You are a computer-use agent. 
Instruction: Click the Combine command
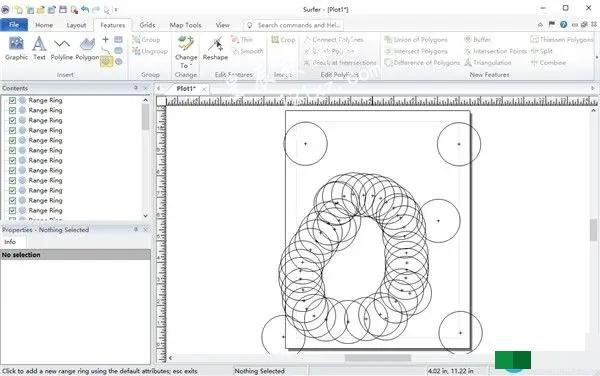point(549,62)
